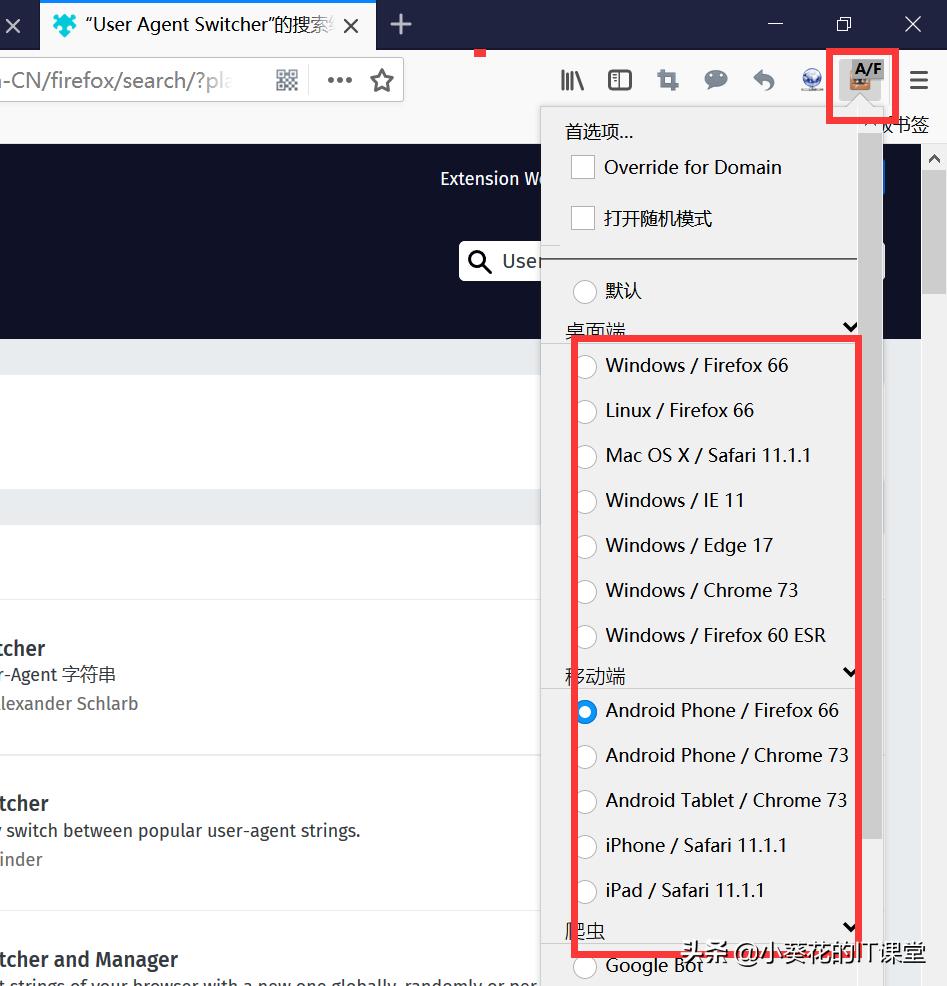Click the page vertical scrollbar thumb

[934, 233]
